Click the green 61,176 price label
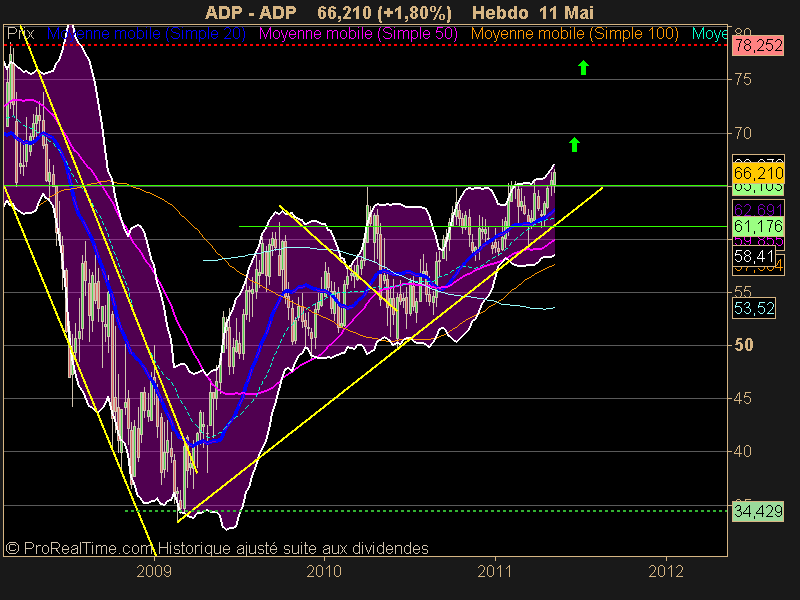 click(758, 226)
